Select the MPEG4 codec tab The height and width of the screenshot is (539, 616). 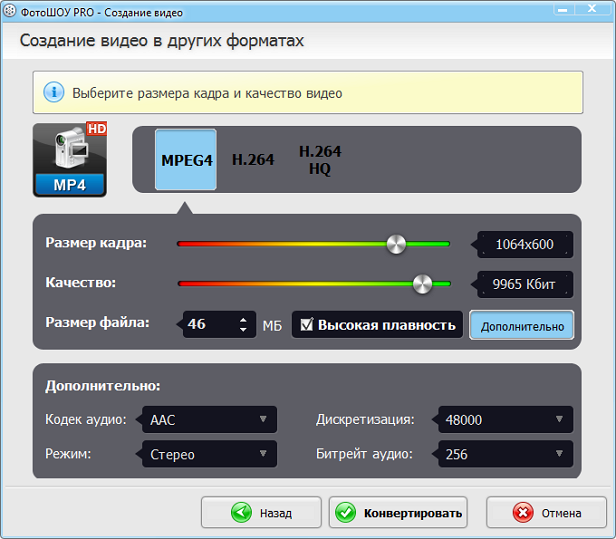tap(186, 160)
